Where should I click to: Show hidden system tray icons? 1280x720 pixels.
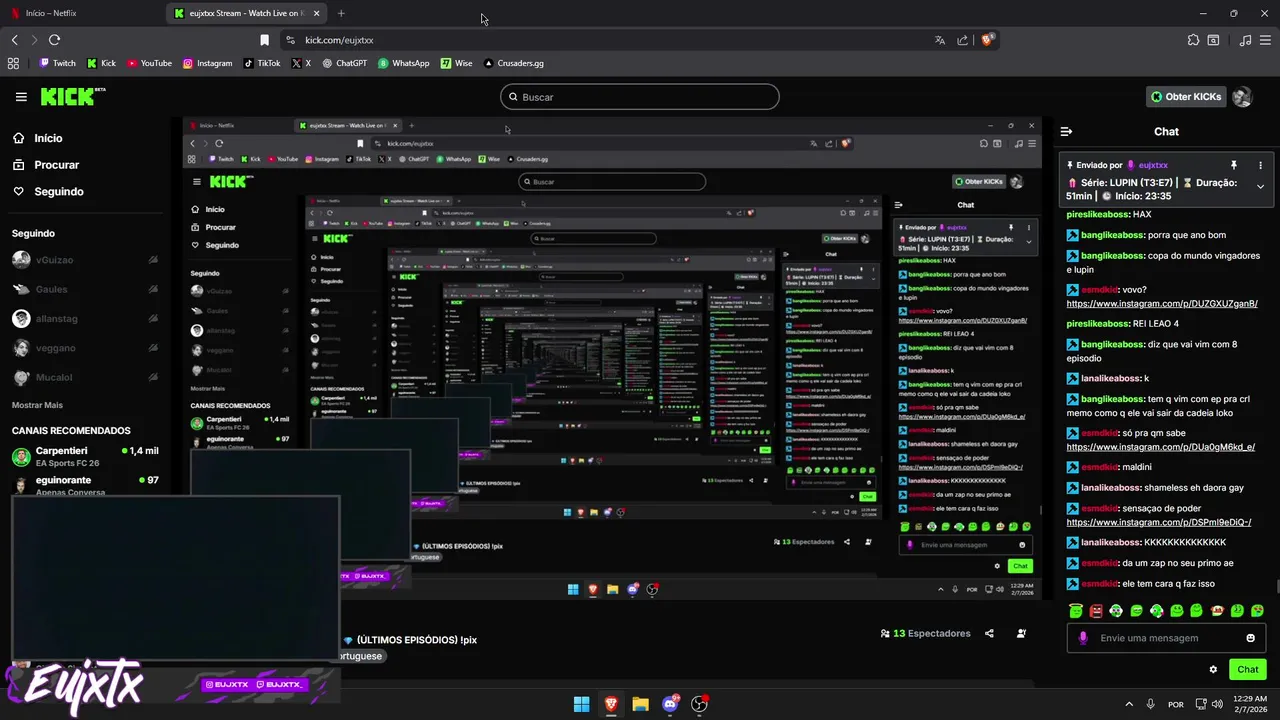point(1129,704)
